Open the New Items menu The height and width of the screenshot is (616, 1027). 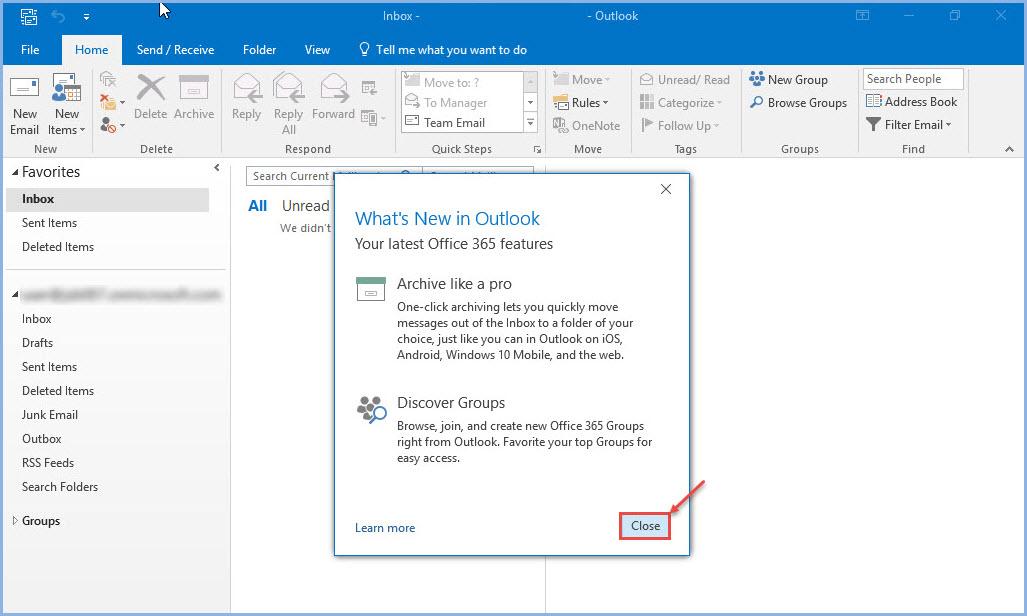tap(66, 105)
